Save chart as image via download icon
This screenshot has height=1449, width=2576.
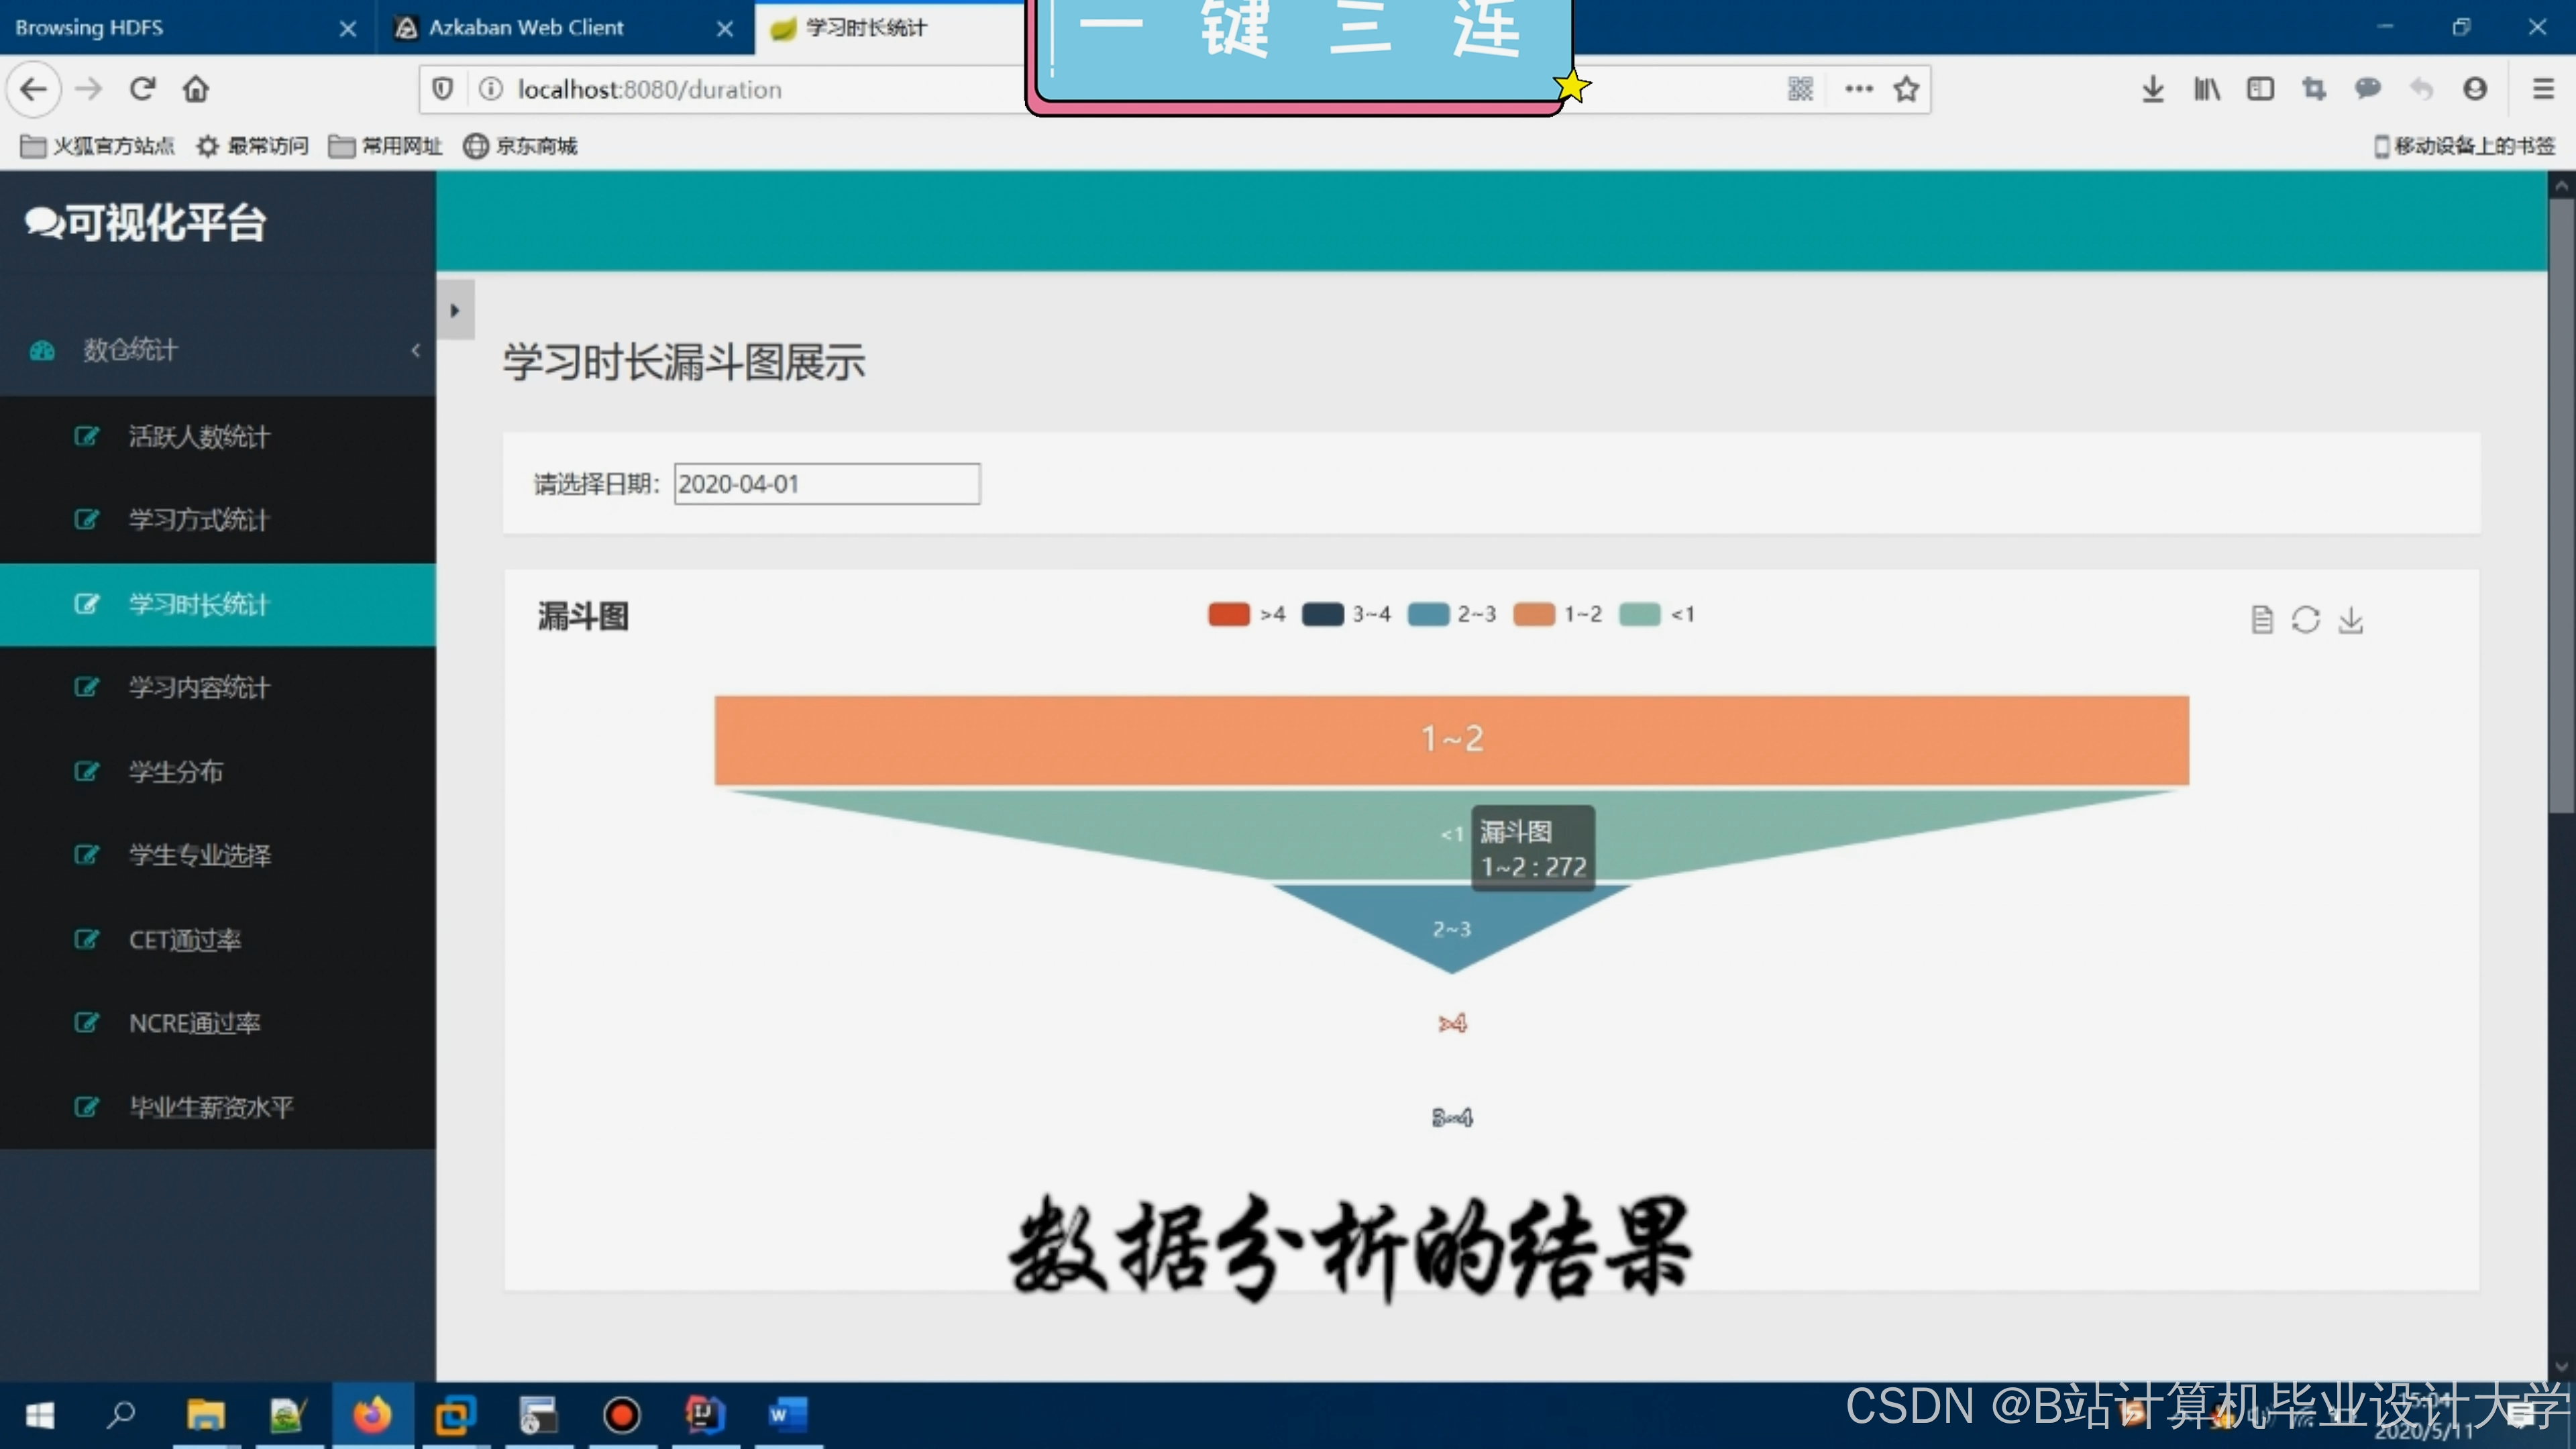click(x=2350, y=620)
